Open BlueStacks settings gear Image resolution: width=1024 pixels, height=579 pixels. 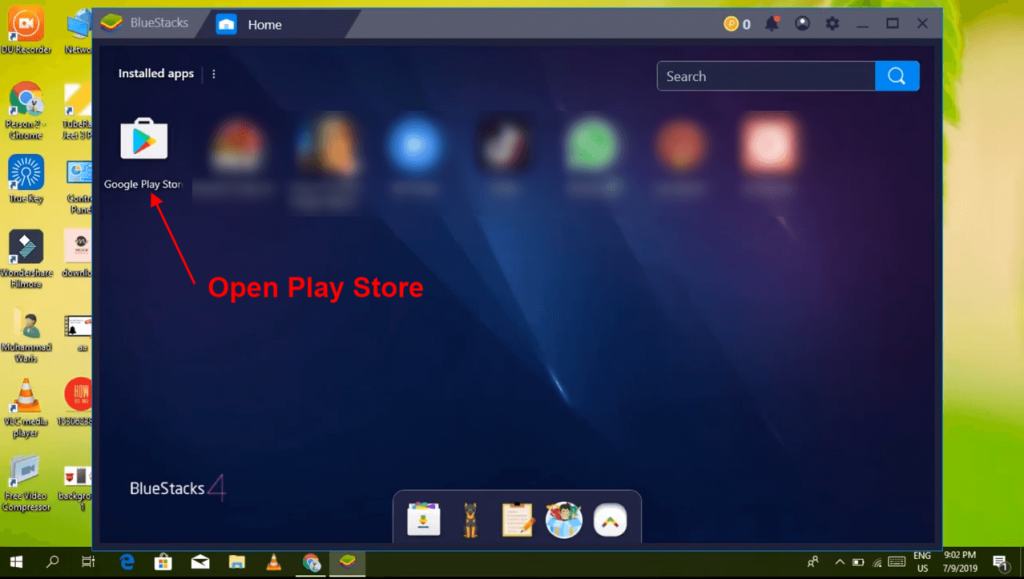pyautogui.click(x=832, y=23)
